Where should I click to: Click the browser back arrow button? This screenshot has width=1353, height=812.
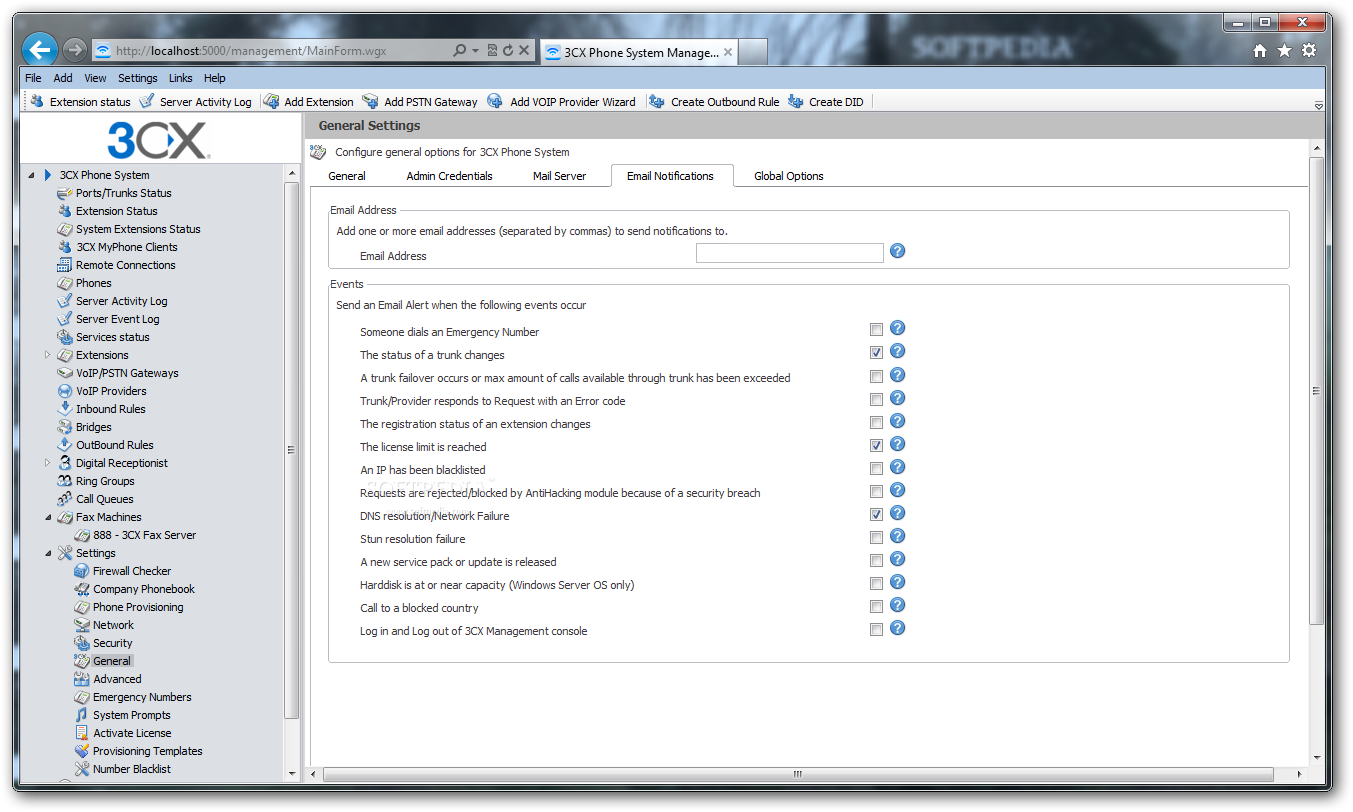point(40,50)
